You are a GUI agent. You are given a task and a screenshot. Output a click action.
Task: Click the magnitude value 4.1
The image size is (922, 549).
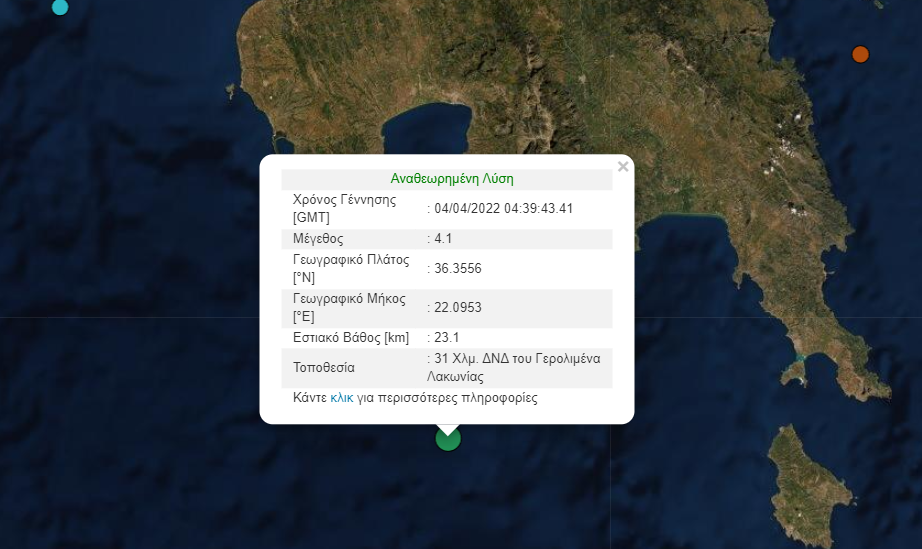click(443, 239)
